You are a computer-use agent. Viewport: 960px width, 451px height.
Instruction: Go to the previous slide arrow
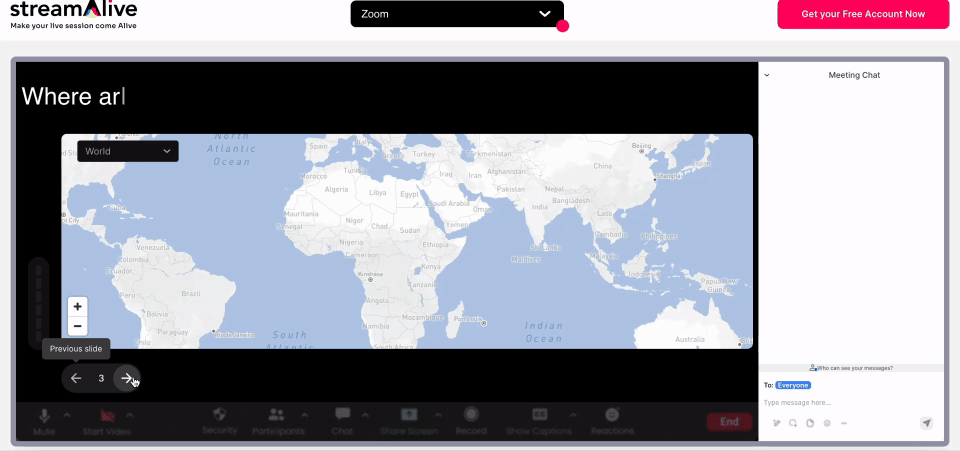(x=76, y=378)
